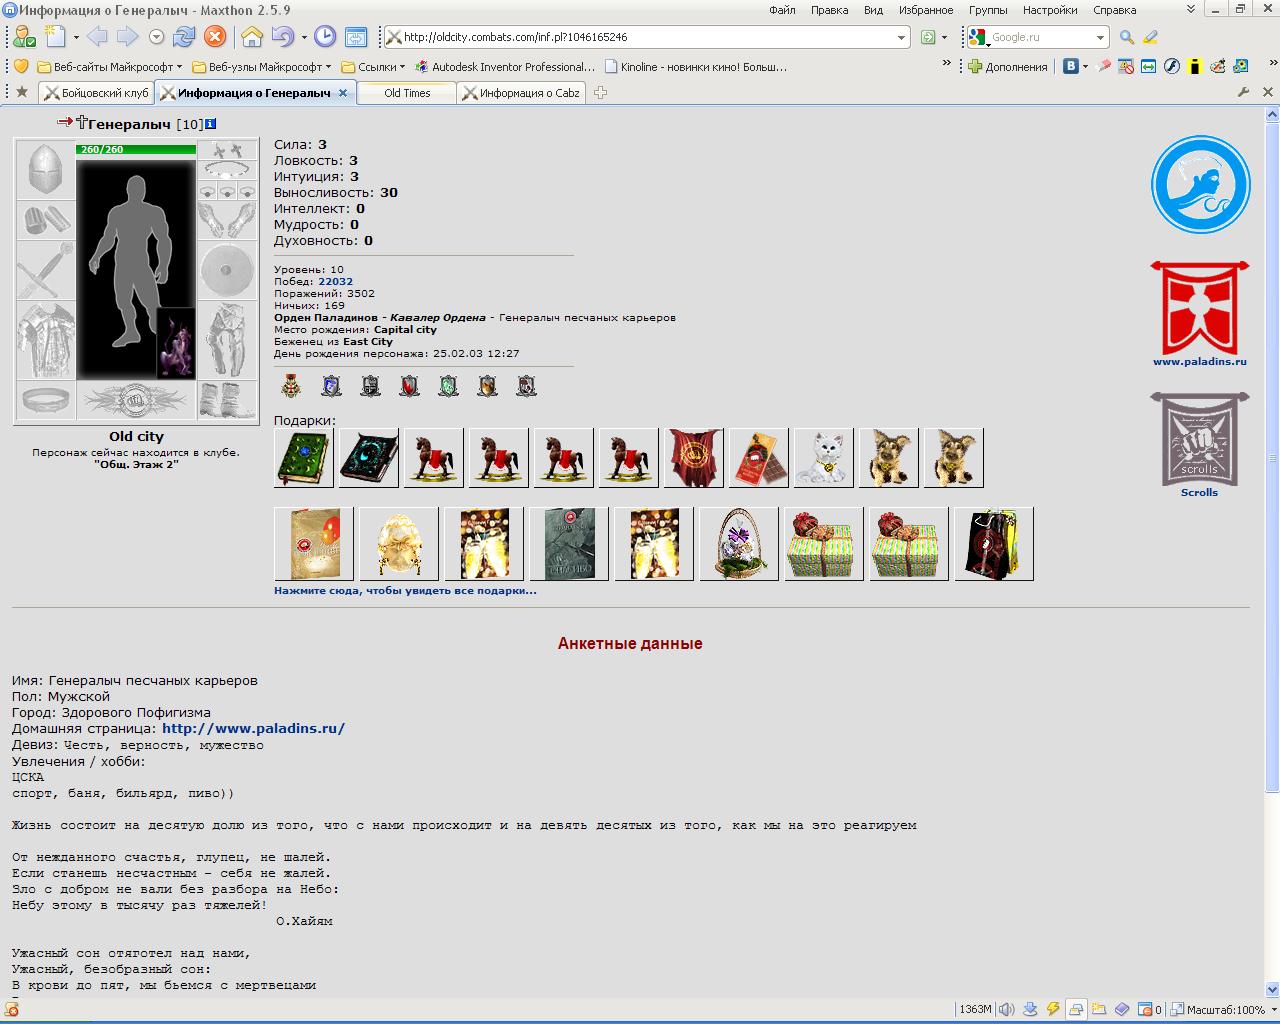
Task: Click the user account icon in toolbar
Action: tap(25, 37)
